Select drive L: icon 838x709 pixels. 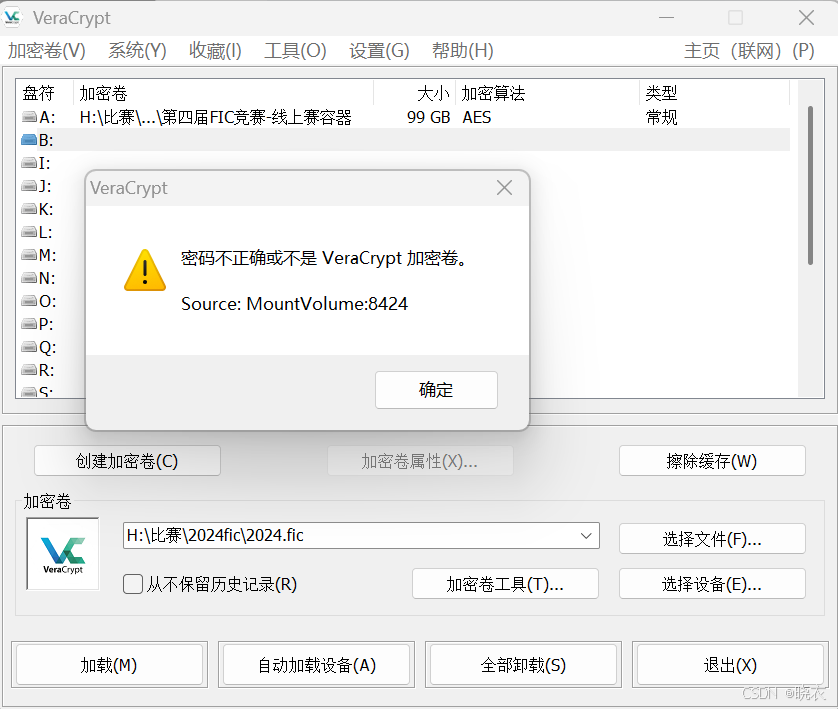coord(29,232)
